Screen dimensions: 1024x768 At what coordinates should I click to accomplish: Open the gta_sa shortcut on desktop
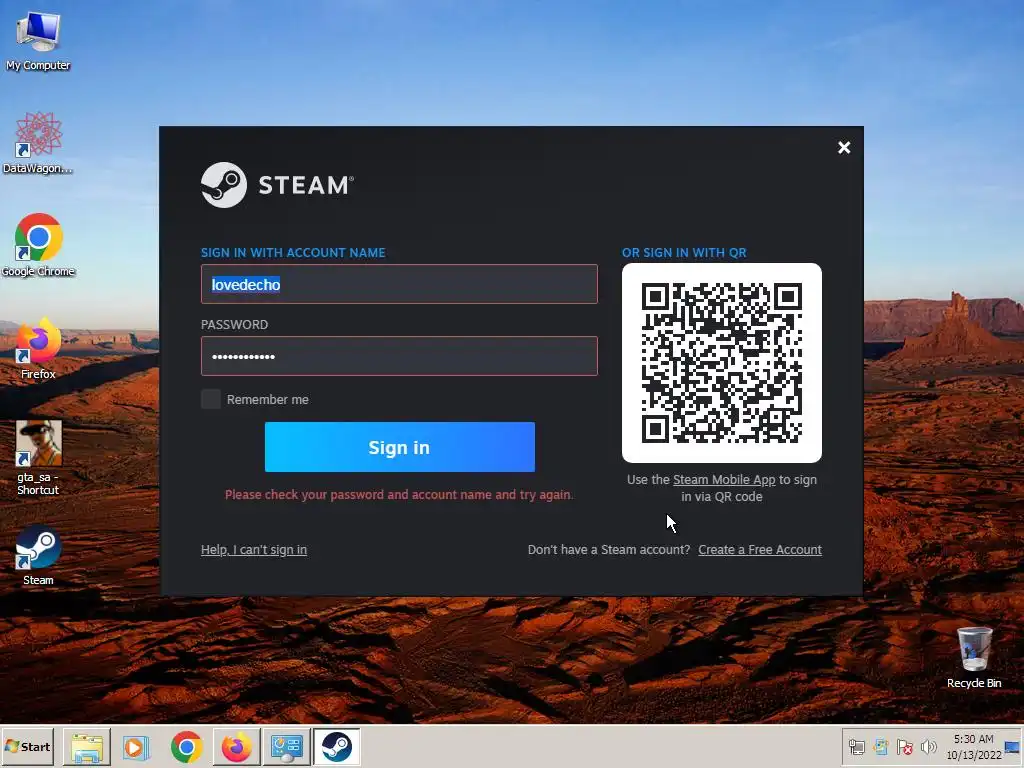click(x=38, y=457)
